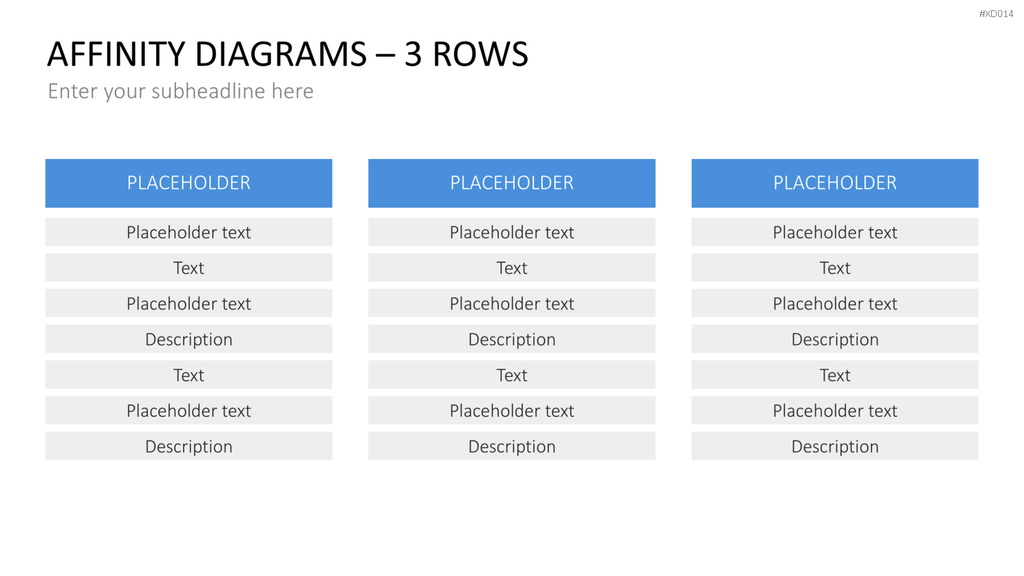Click the first 'Text' box in right column

coord(835,268)
